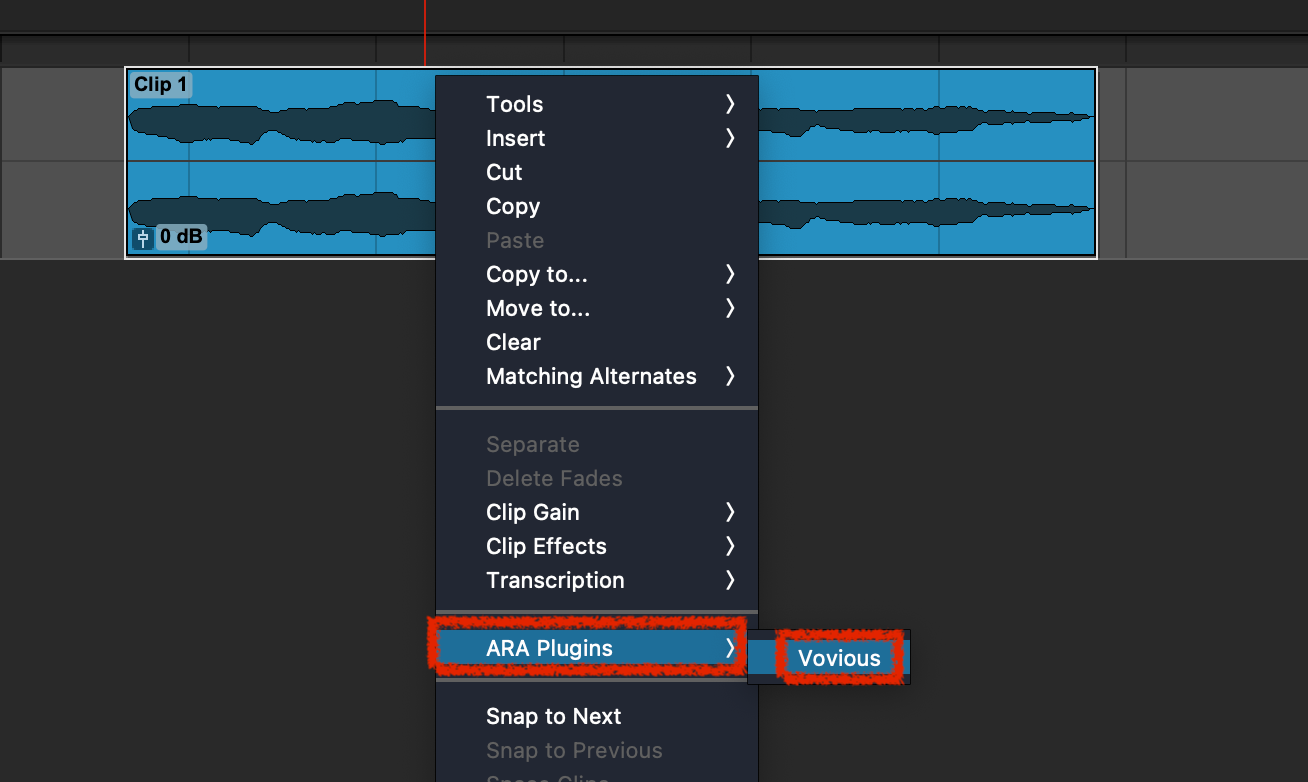Open the Transcription submenu
Image resolution: width=1308 pixels, height=782 pixels.
pyautogui.click(x=555, y=580)
